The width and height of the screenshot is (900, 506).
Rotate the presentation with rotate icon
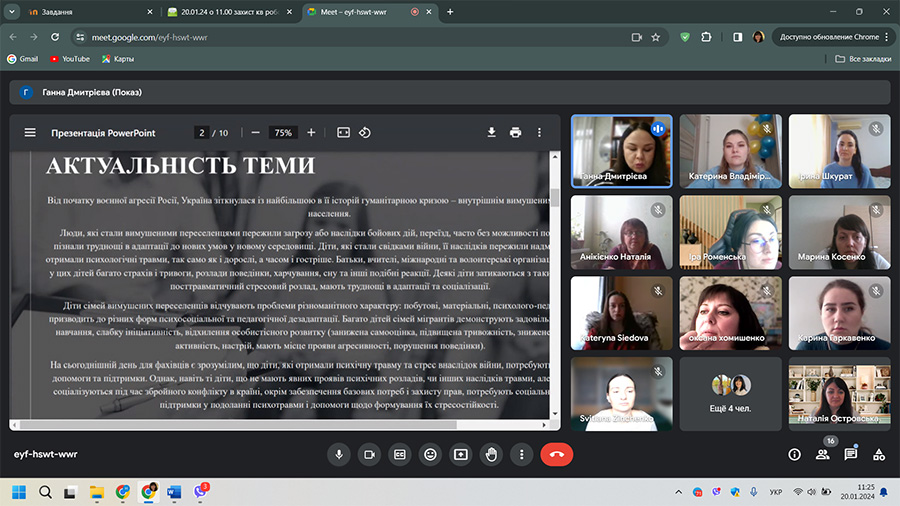[x=364, y=133]
